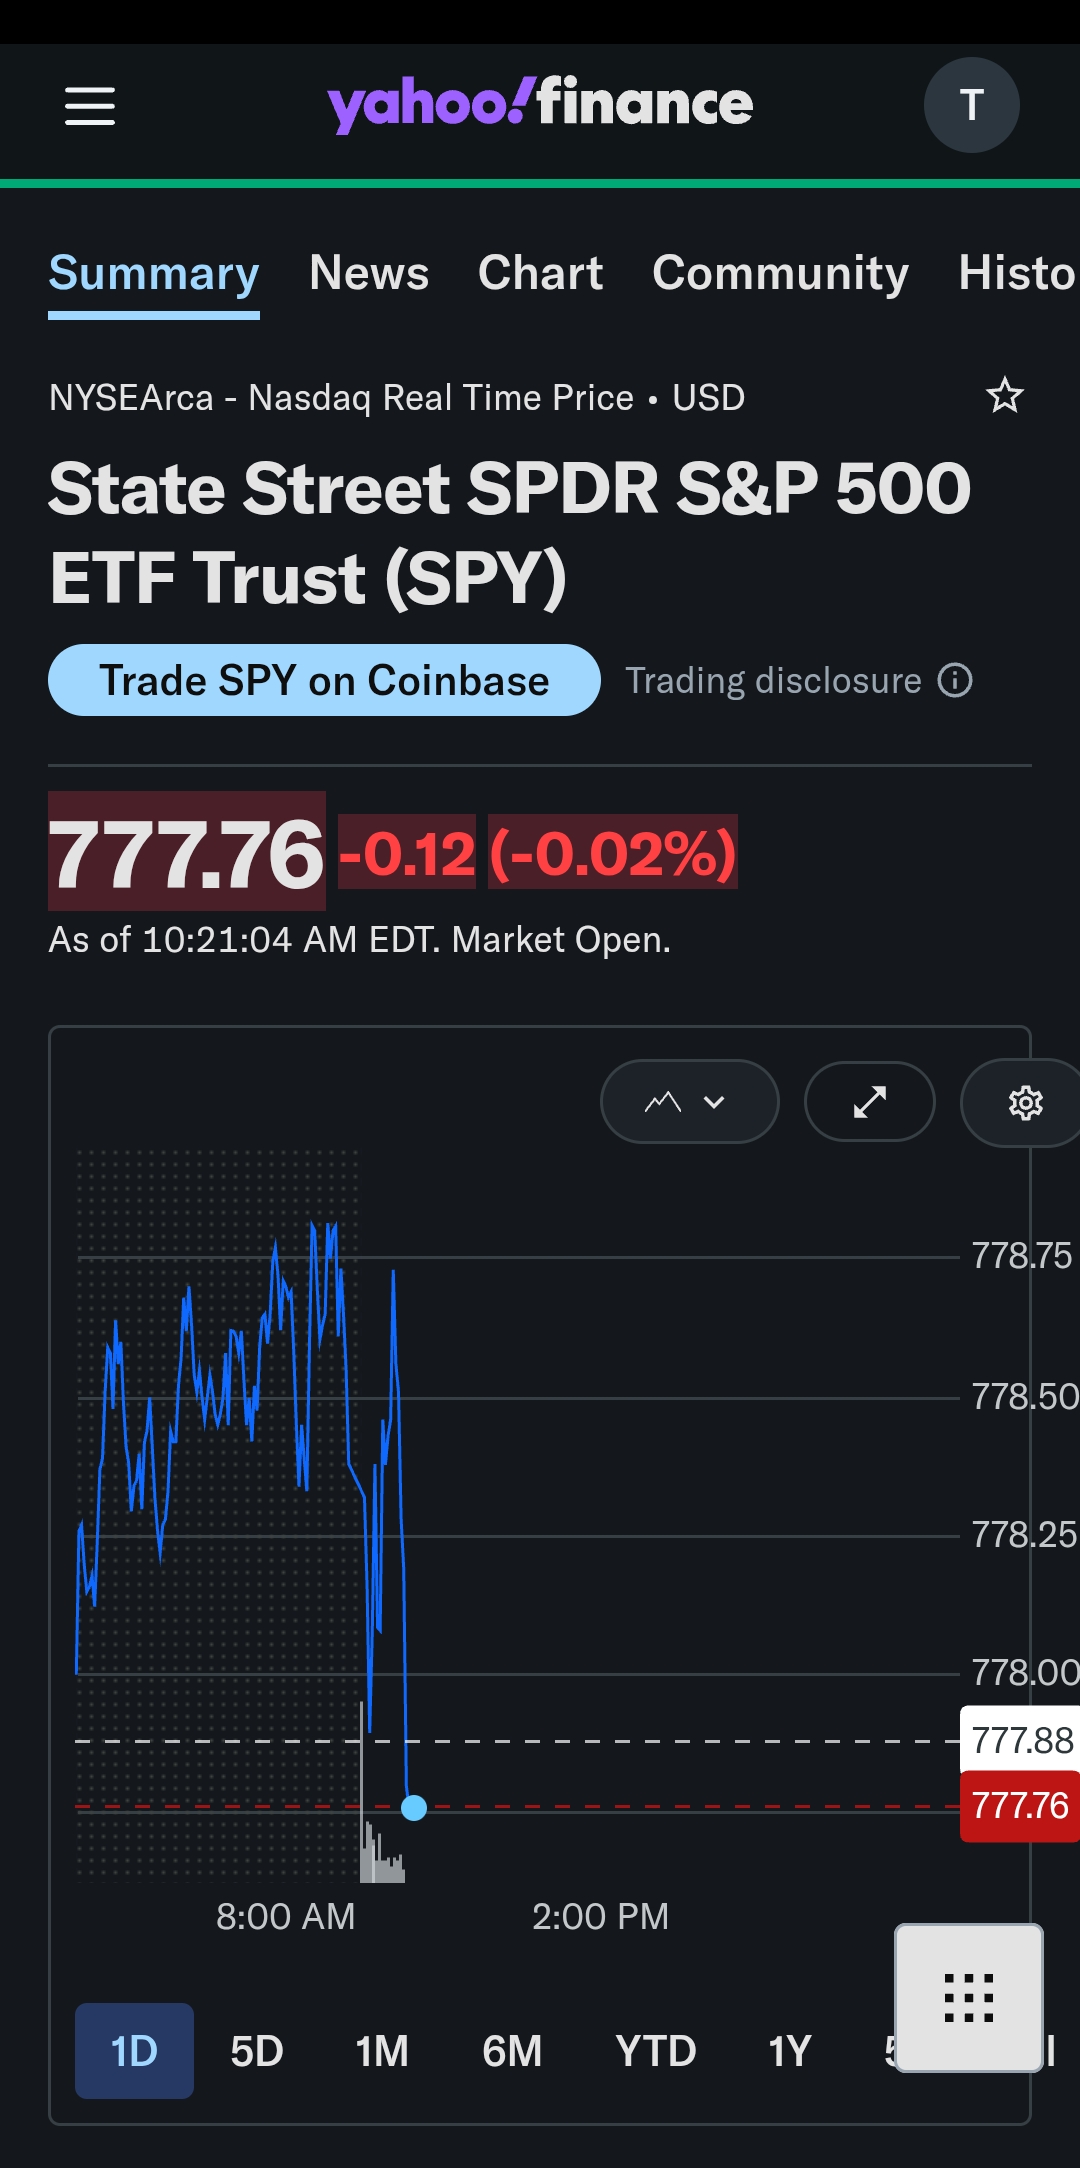Go to Yahoo Finance home logo

point(540,104)
